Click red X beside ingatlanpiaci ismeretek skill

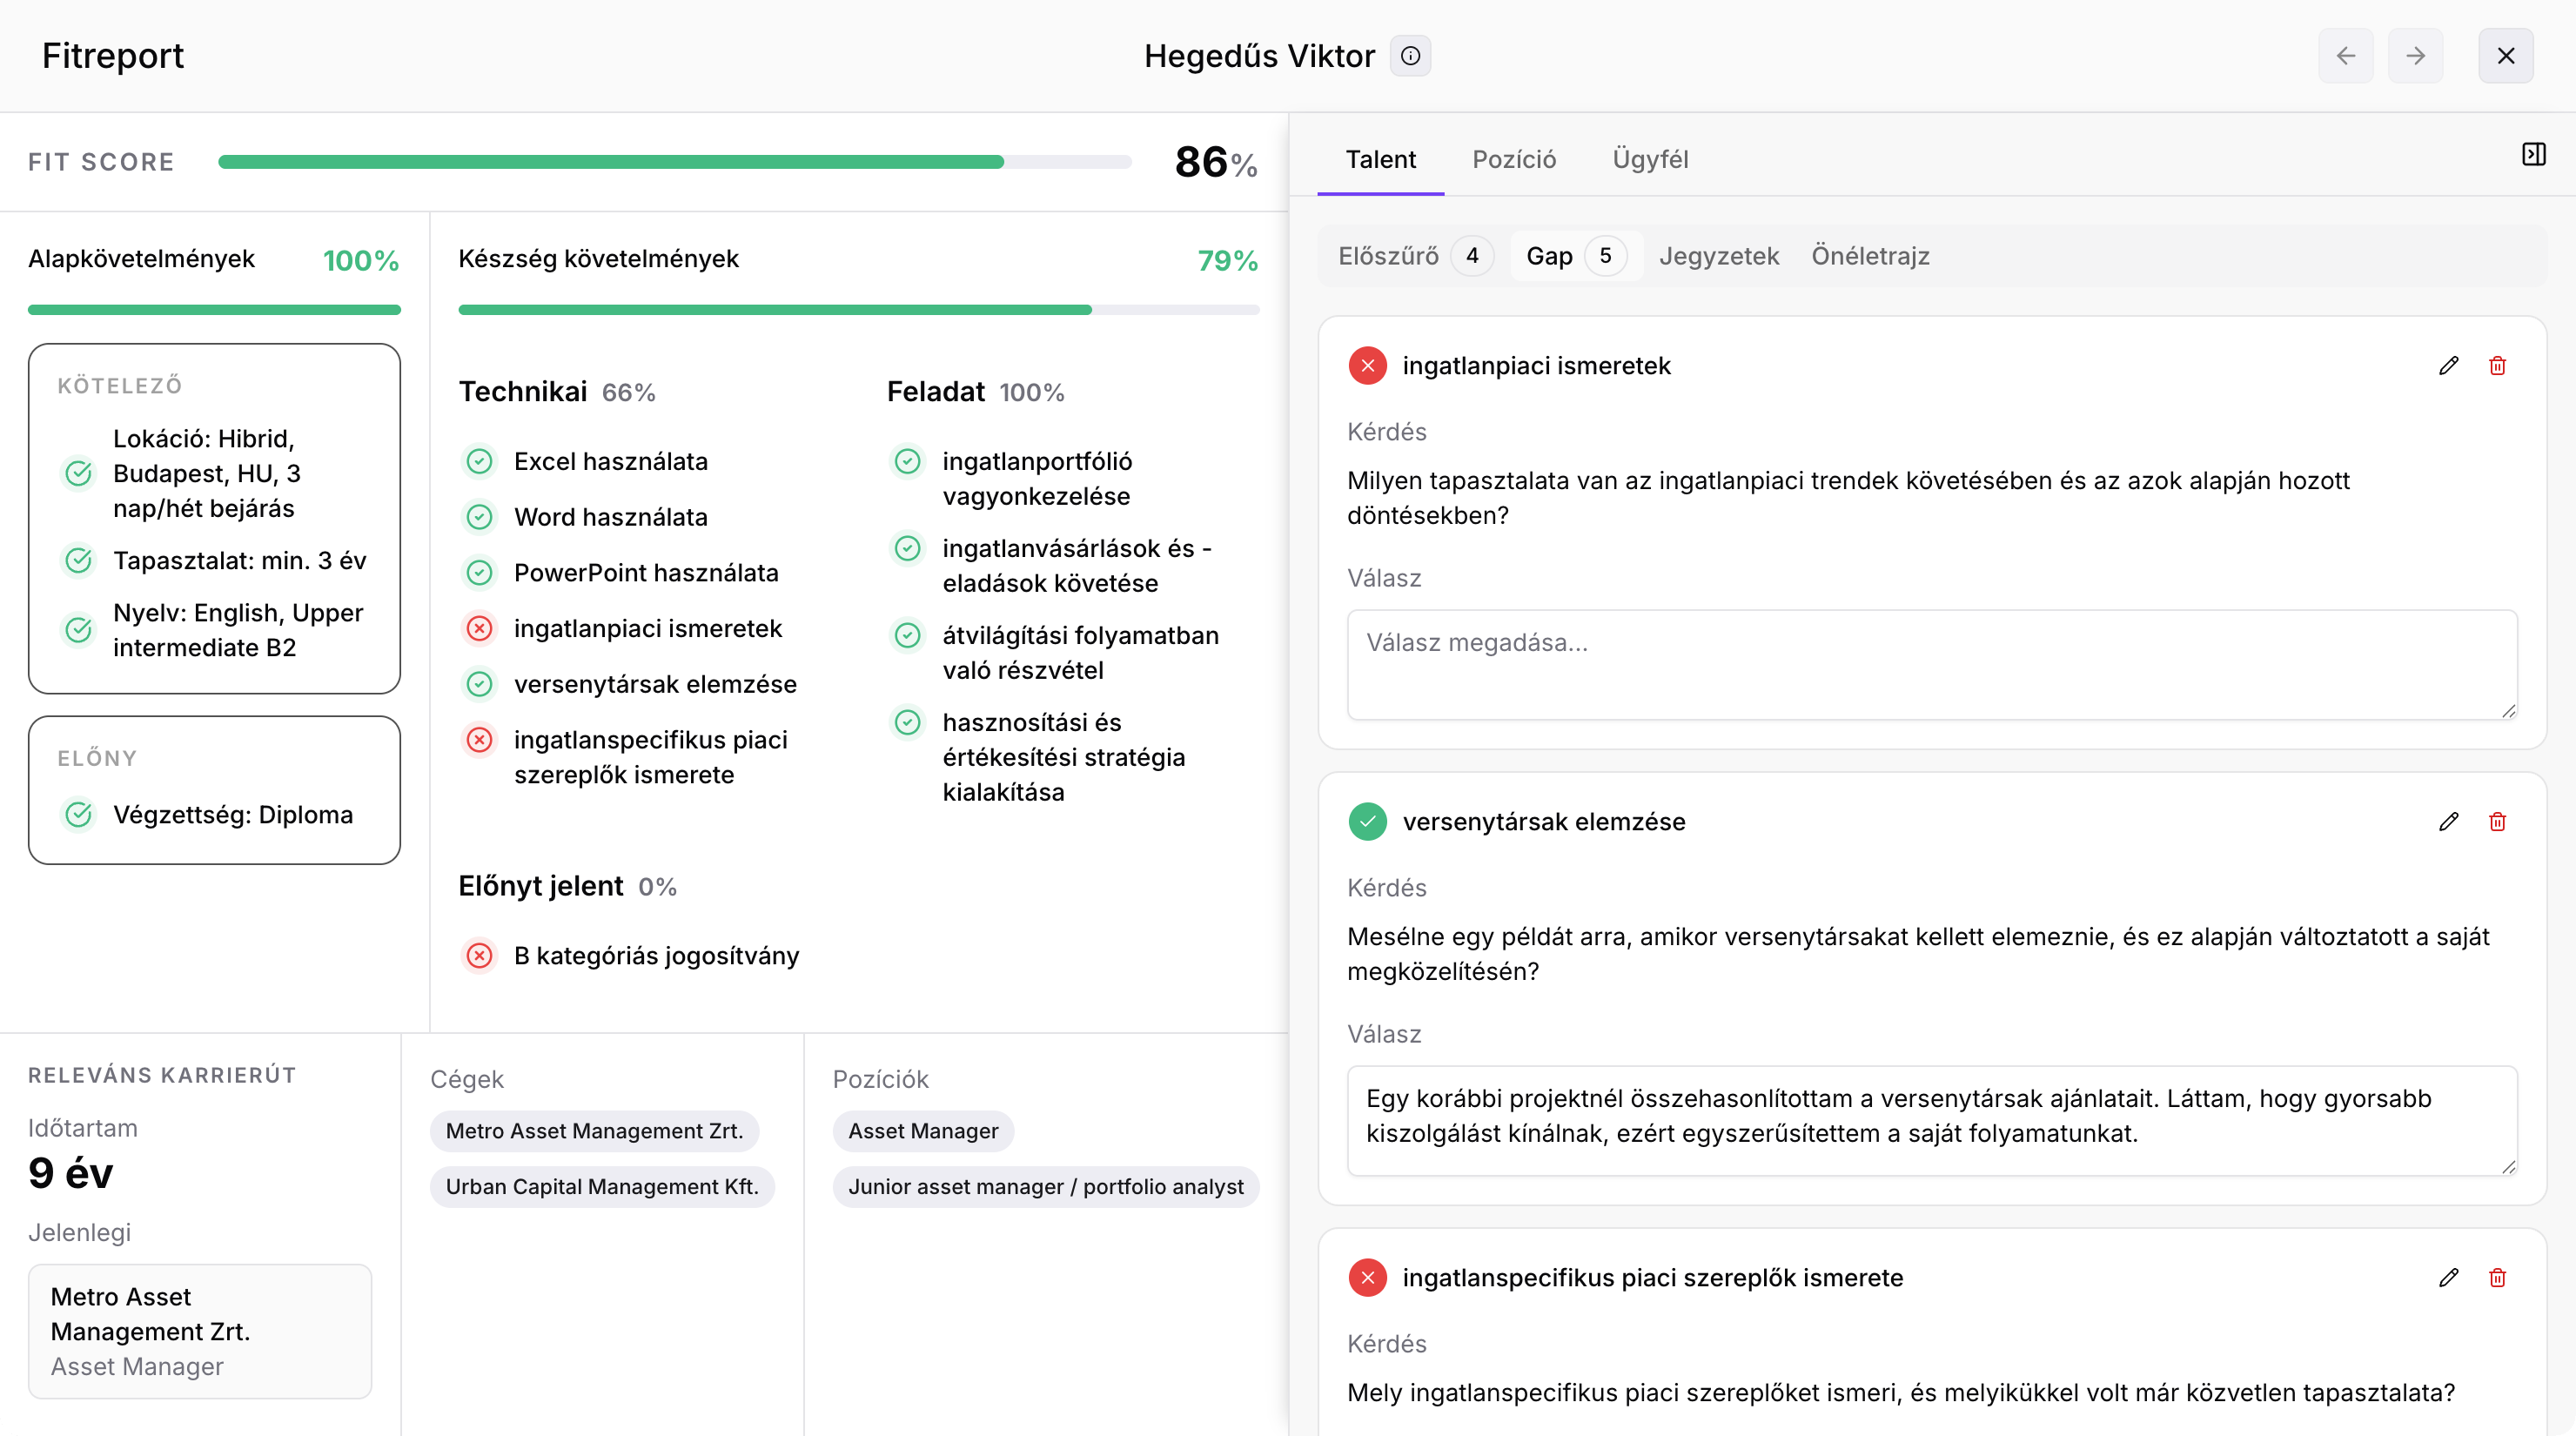coord(480,628)
